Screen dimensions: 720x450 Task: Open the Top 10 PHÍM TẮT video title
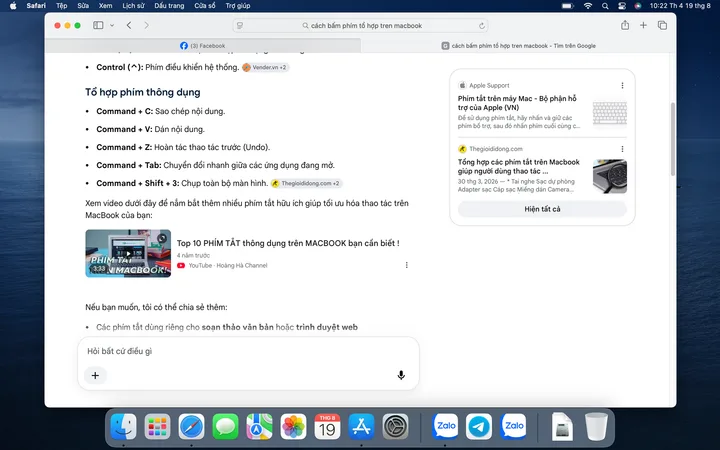tap(288, 243)
